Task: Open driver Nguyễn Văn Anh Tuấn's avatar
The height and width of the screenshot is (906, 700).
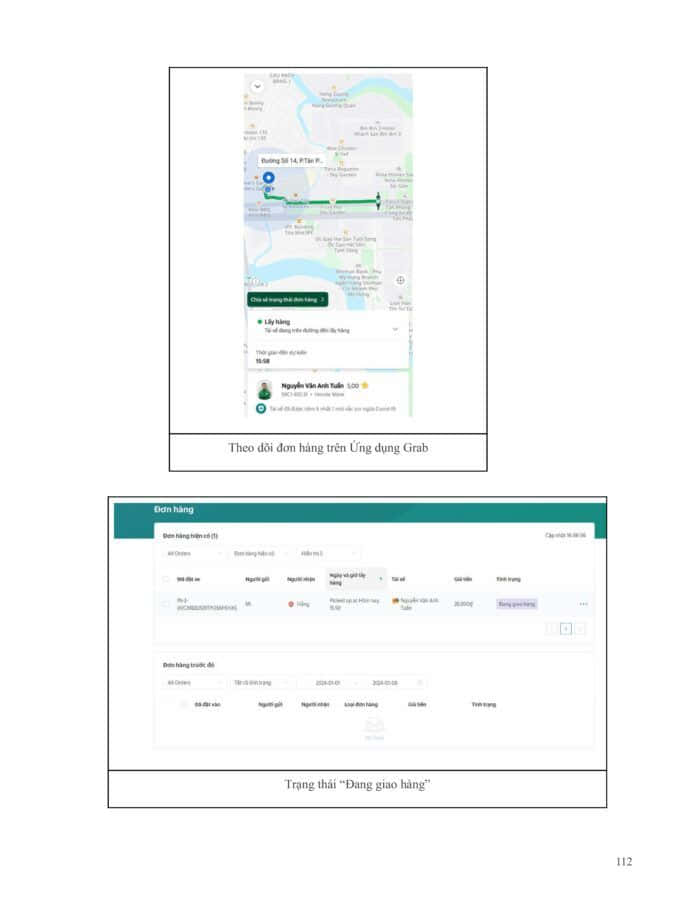Action: tap(264, 389)
